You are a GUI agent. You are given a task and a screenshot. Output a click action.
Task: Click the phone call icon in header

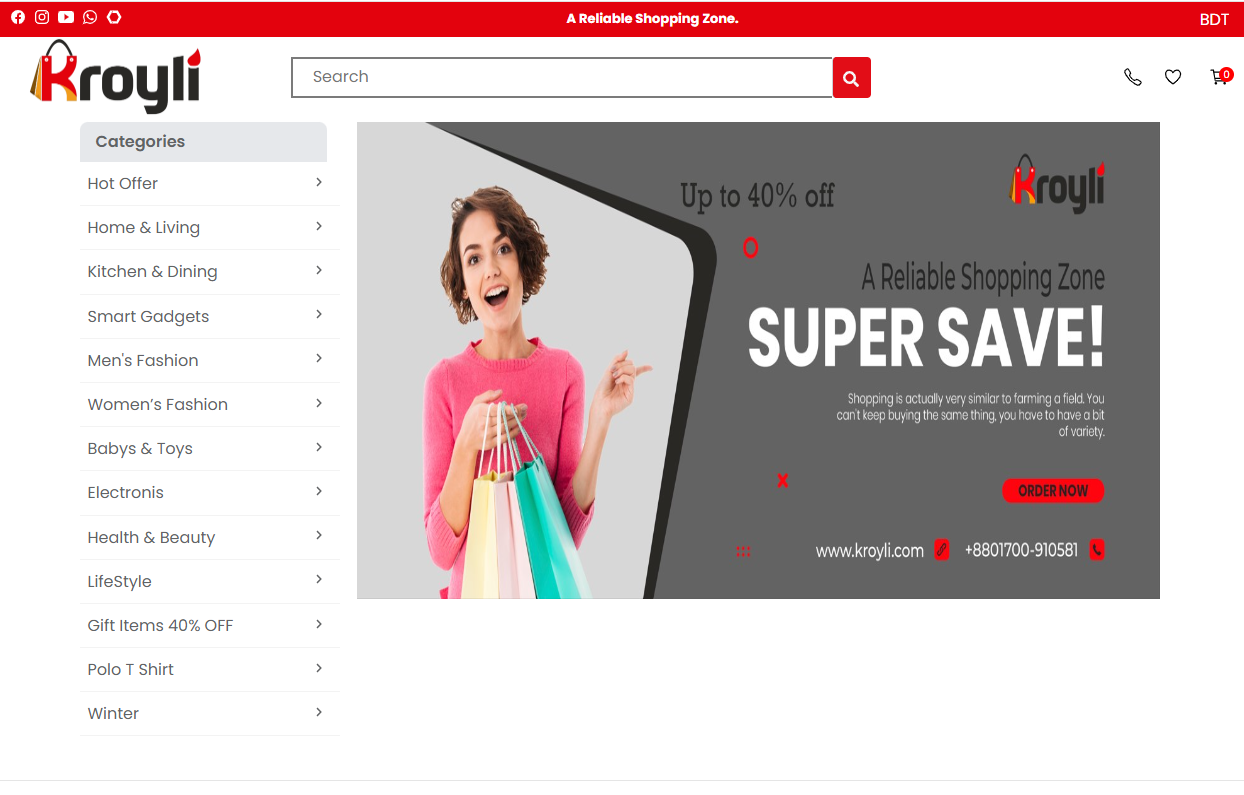pyautogui.click(x=1132, y=77)
